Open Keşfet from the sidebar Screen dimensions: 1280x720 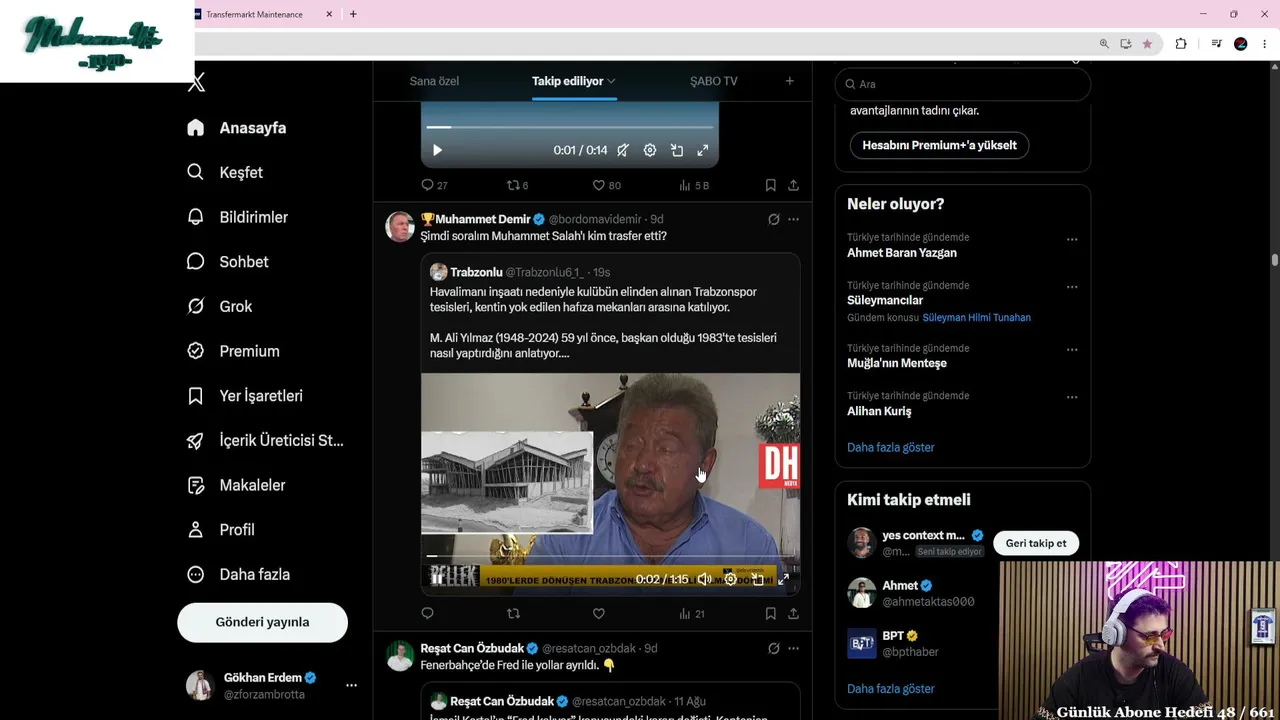tap(225, 172)
